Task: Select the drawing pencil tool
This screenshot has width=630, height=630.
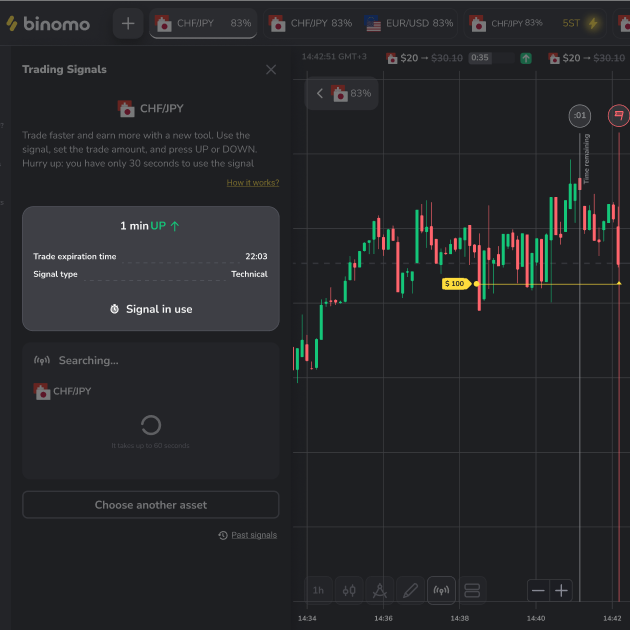Action: coord(410,590)
